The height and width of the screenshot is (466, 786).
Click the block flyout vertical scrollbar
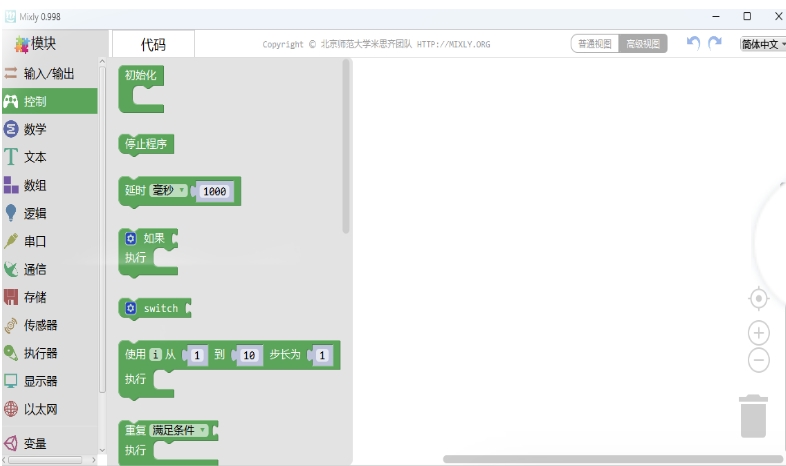pyautogui.click(x=345, y=146)
